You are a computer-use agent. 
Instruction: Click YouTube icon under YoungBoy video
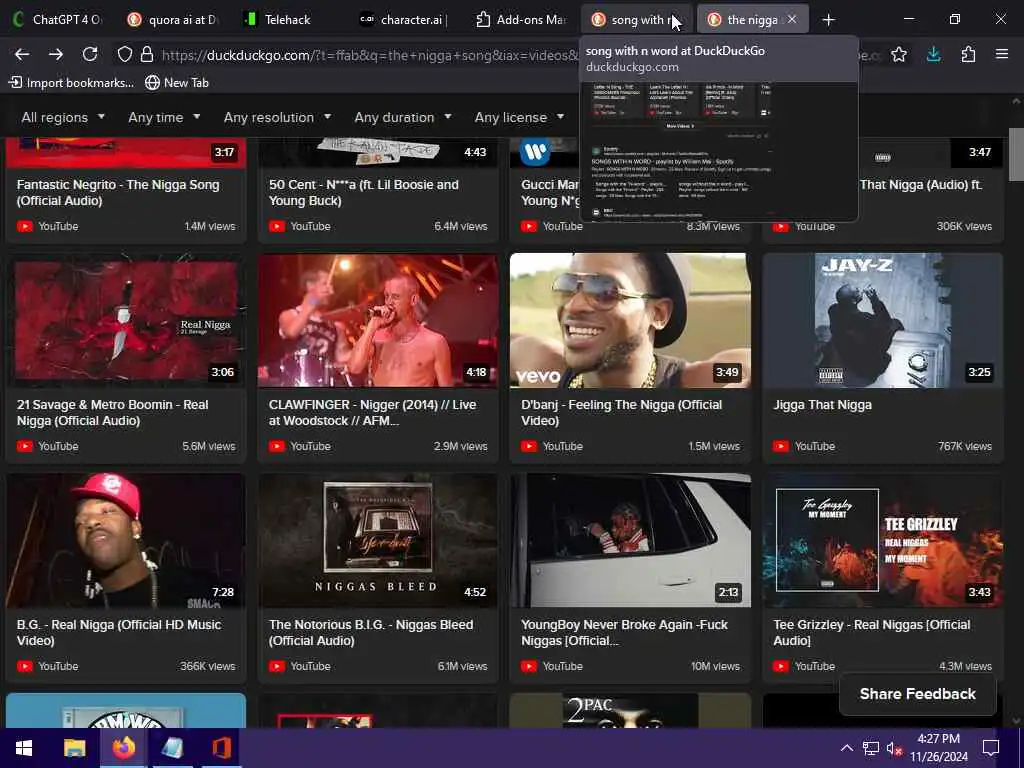tap(529, 666)
